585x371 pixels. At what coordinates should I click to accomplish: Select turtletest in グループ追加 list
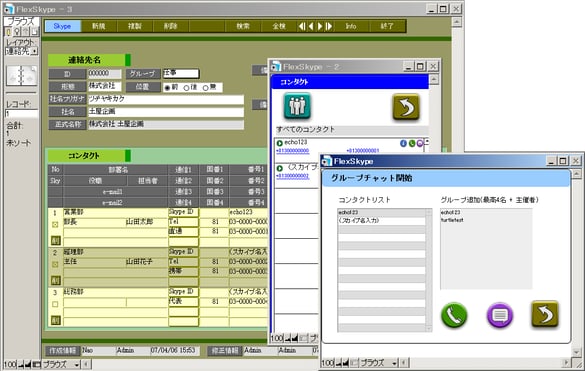pyautogui.click(x=452, y=220)
